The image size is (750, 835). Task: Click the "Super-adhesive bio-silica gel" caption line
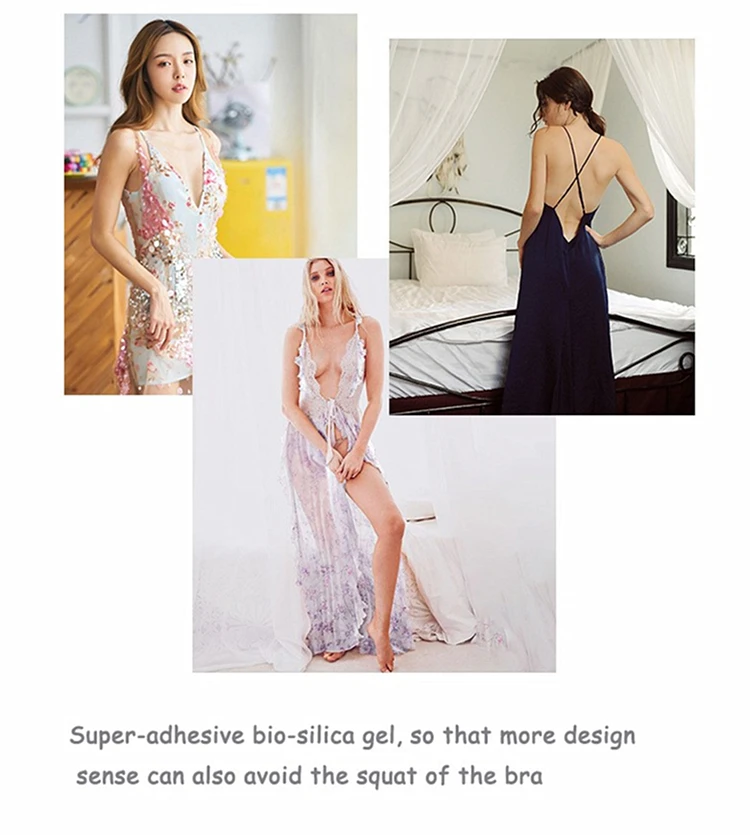pyautogui.click(x=352, y=736)
